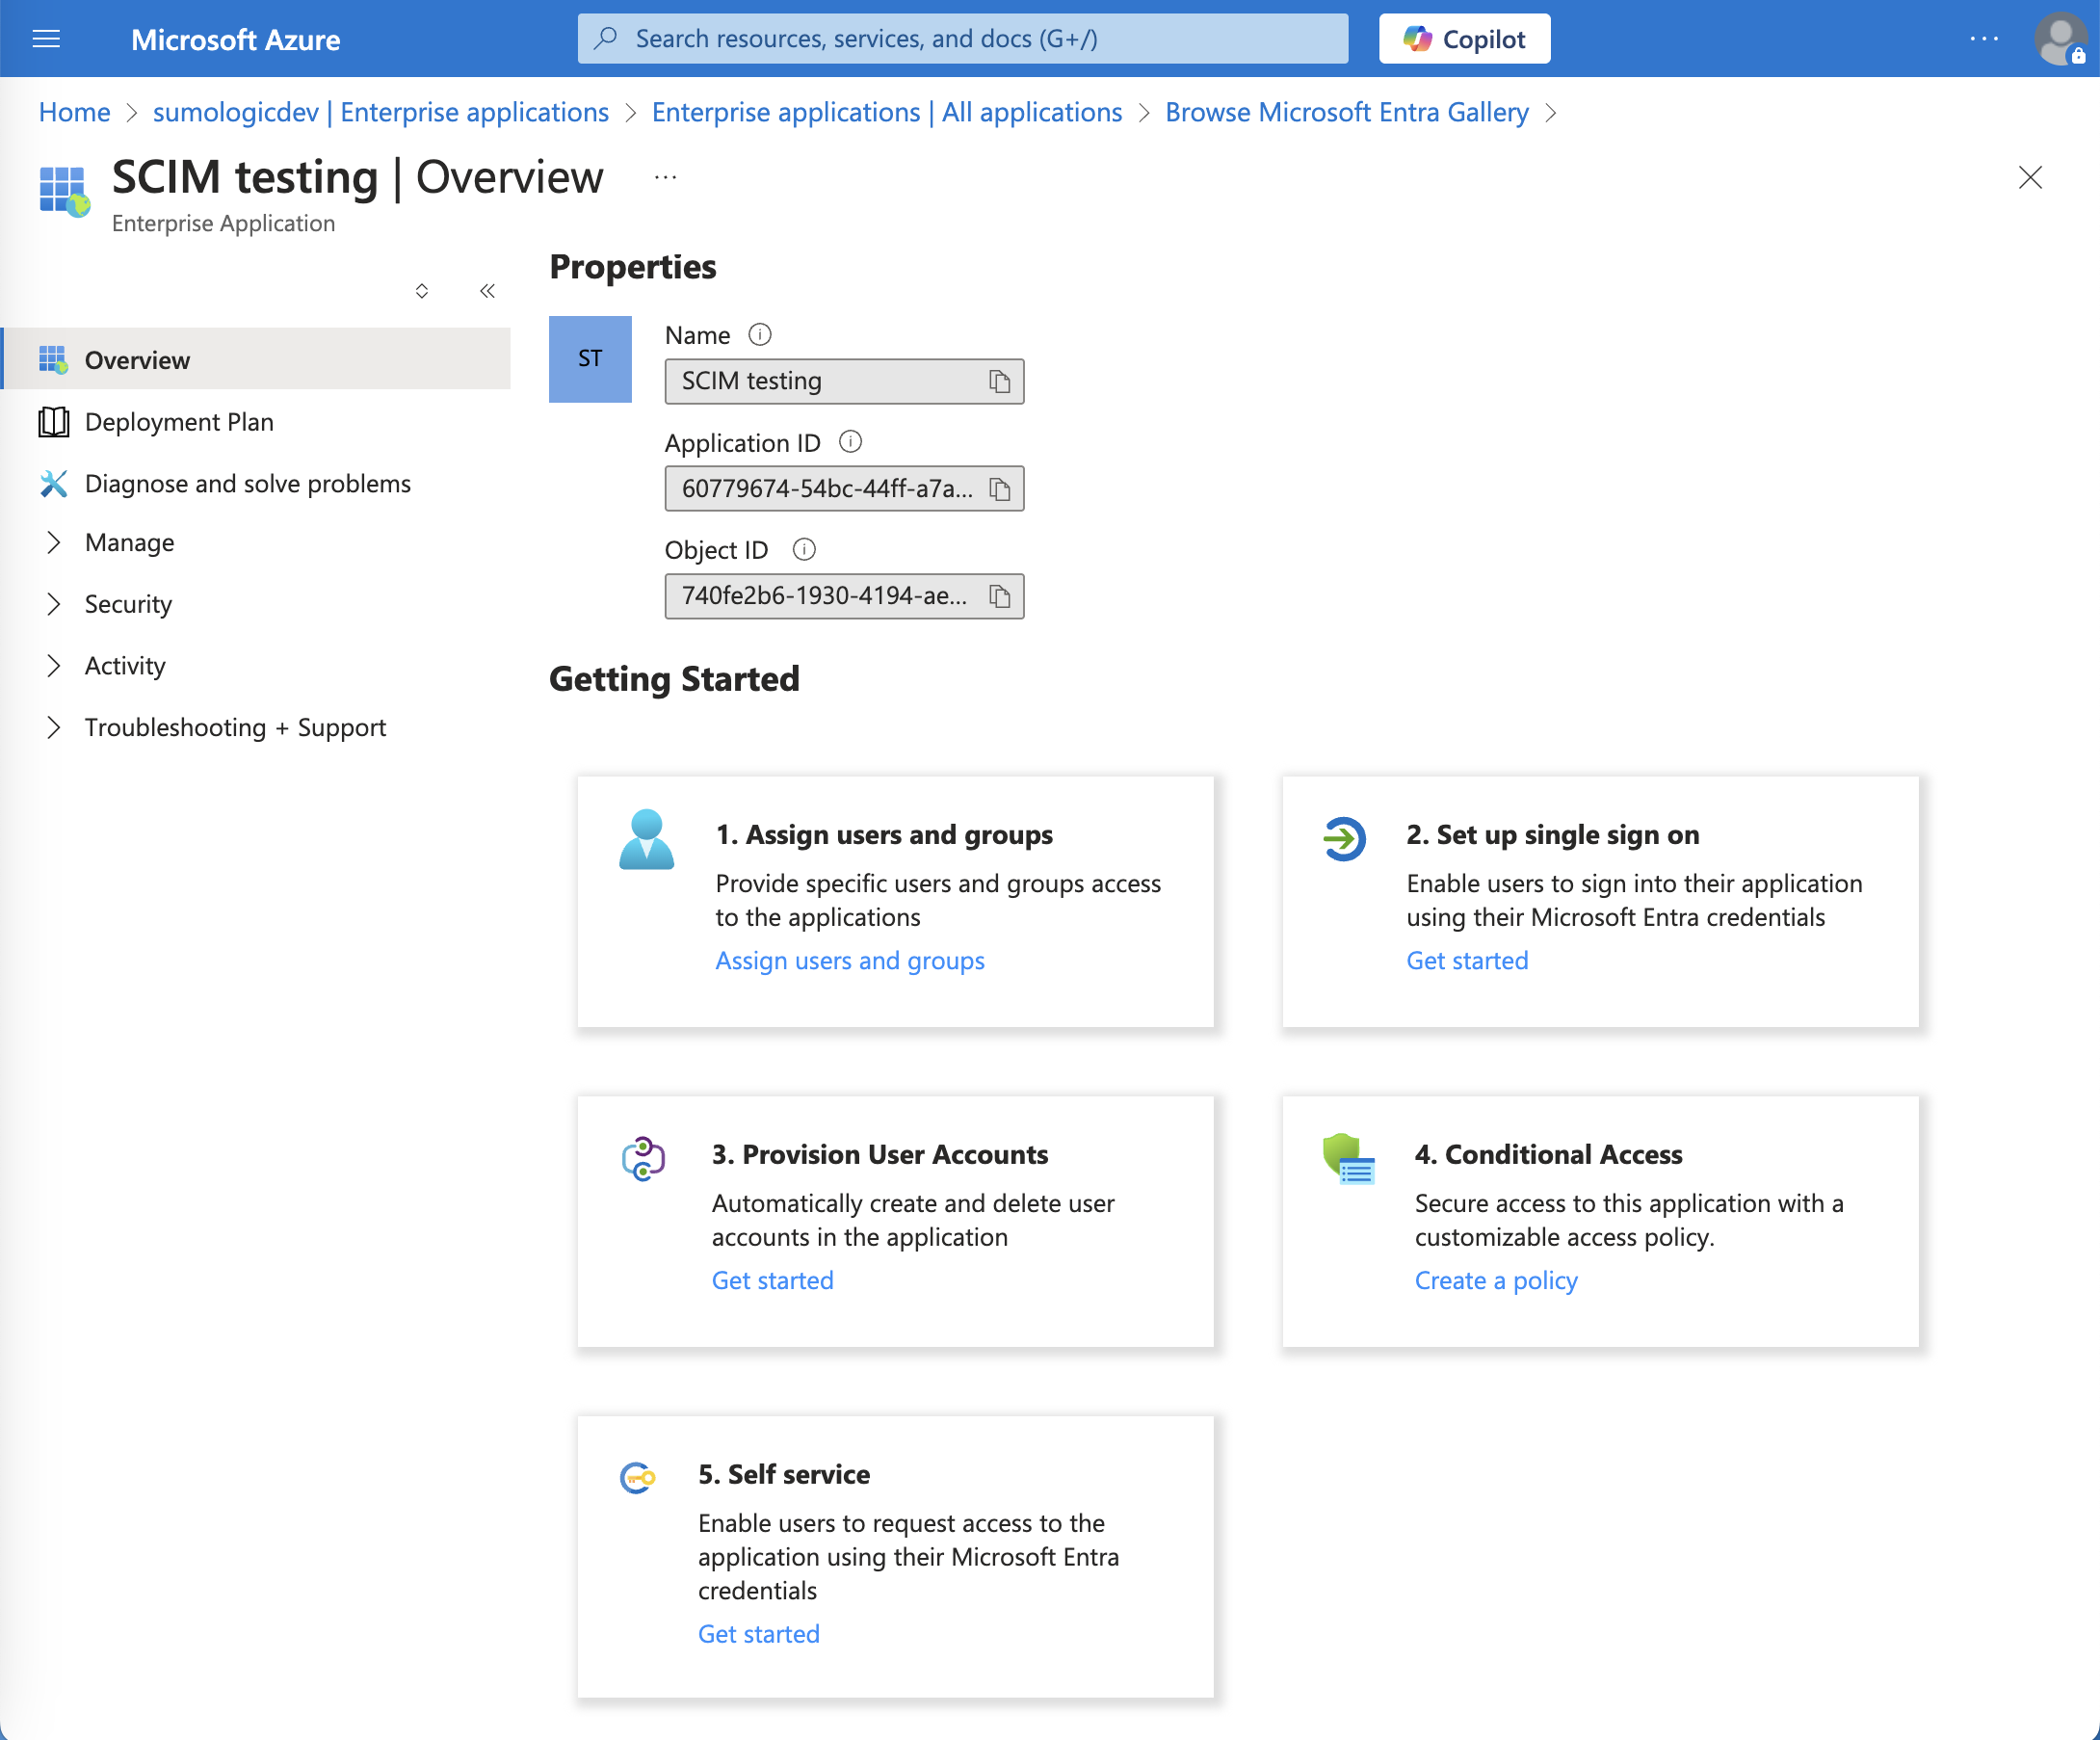
Task: Click the info icon next to Application ID
Action: [850, 442]
